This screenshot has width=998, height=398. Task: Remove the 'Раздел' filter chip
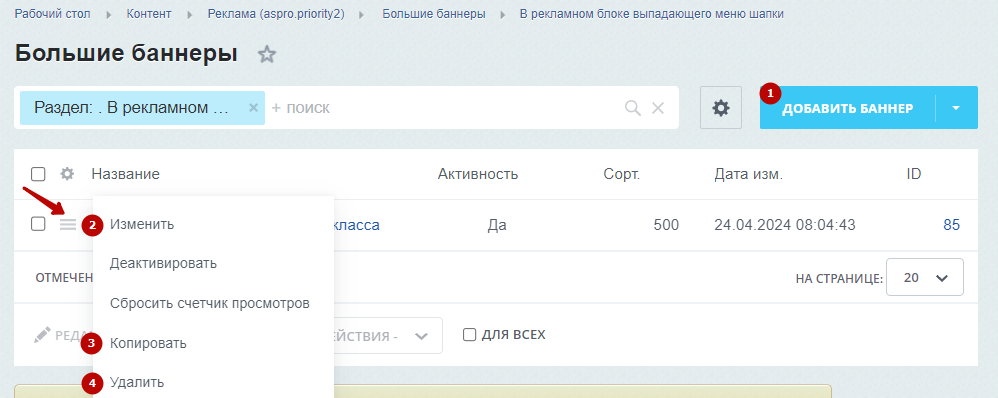[x=253, y=108]
